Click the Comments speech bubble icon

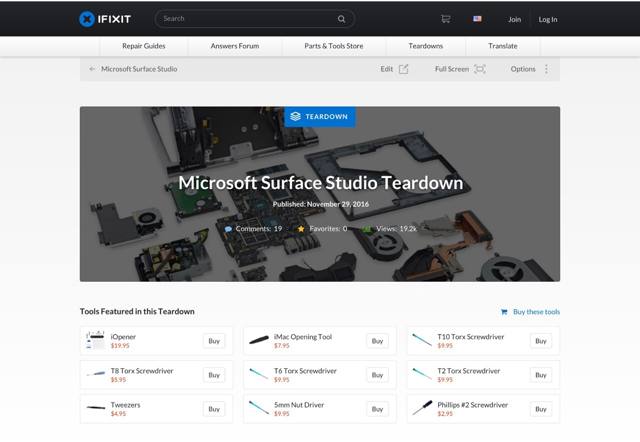click(228, 229)
